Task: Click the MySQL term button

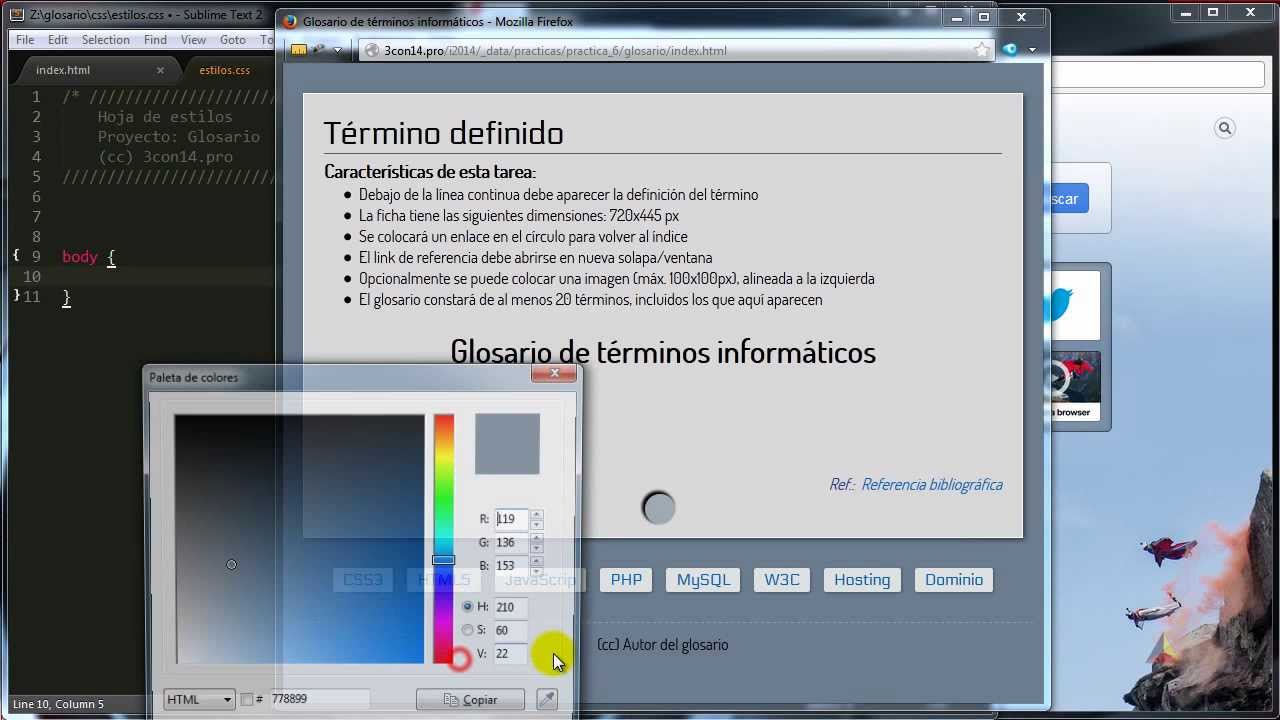Action: click(x=703, y=580)
